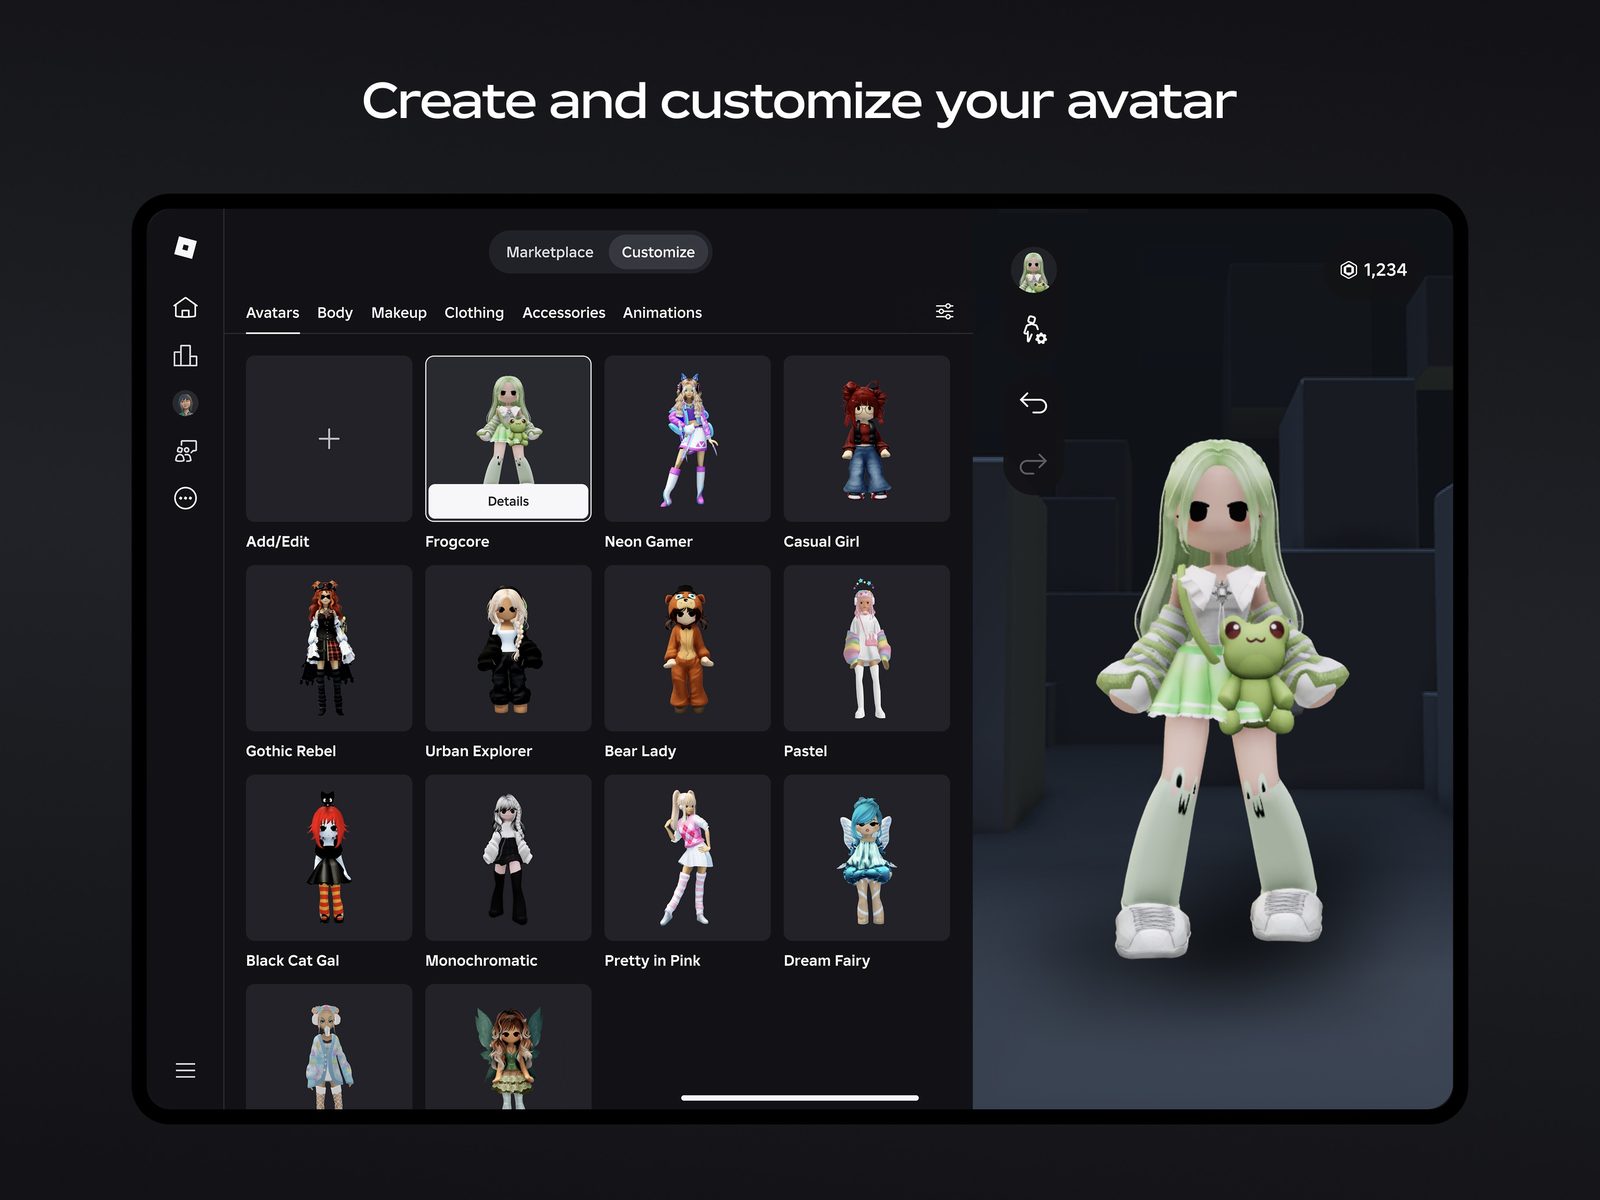The width and height of the screenshot is (1600, 1200).
Task: Switch to Customize mode
Action: (x=658, y=252)
